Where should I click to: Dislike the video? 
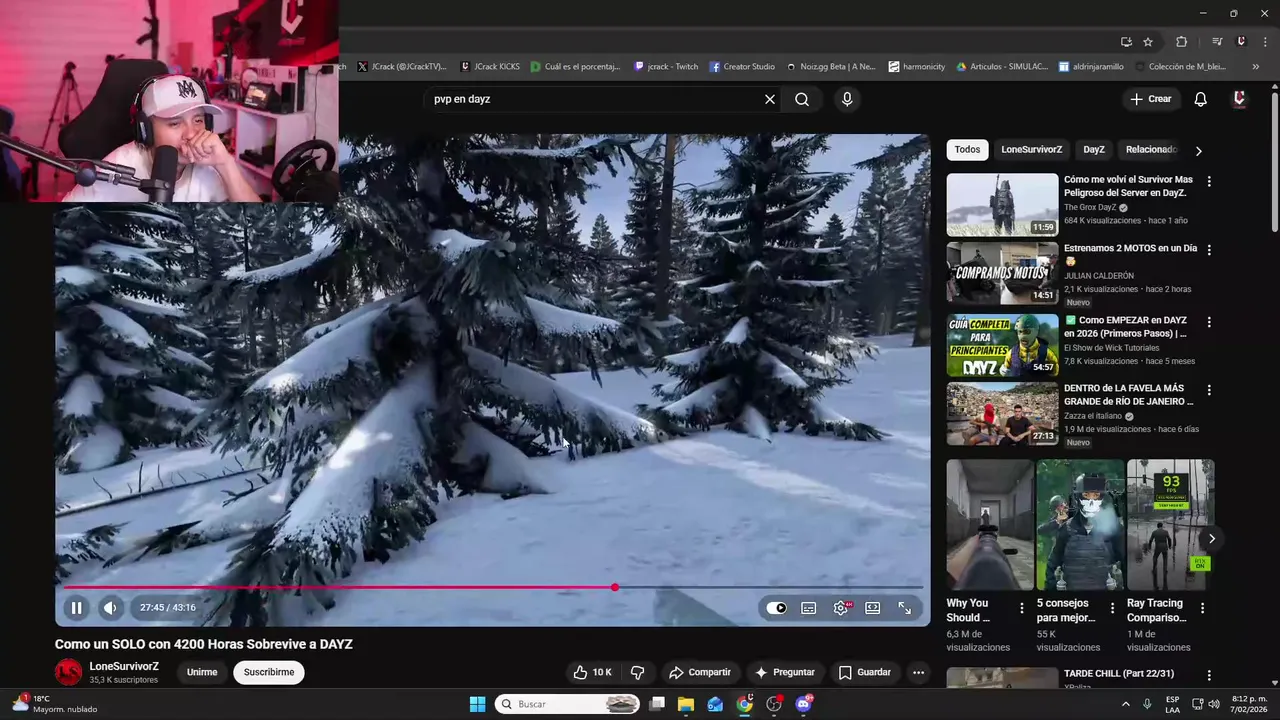tap(637, 673)
